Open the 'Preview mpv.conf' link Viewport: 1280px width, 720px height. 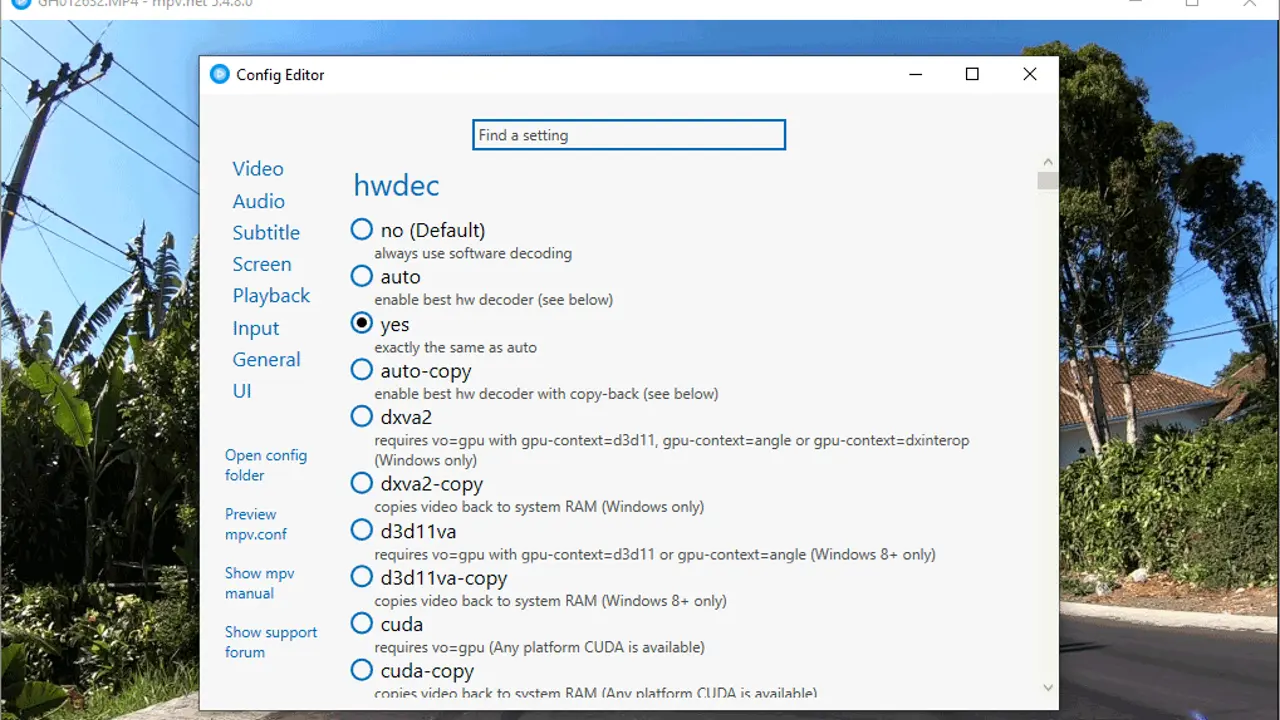pos(255,524)
